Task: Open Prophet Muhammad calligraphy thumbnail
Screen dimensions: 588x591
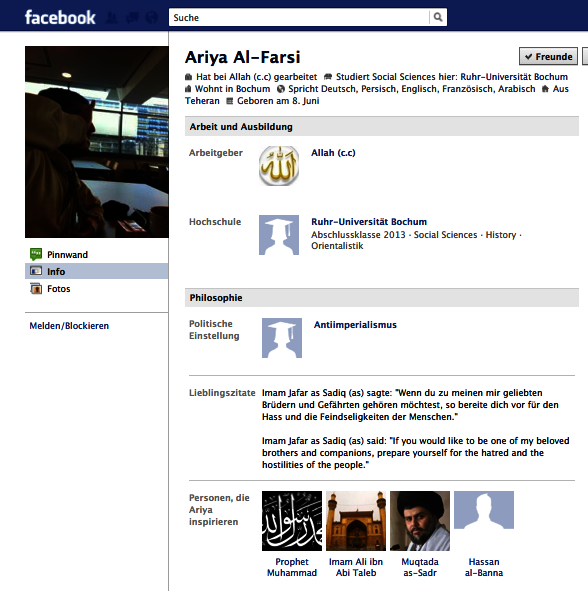Action: [292, 521]
